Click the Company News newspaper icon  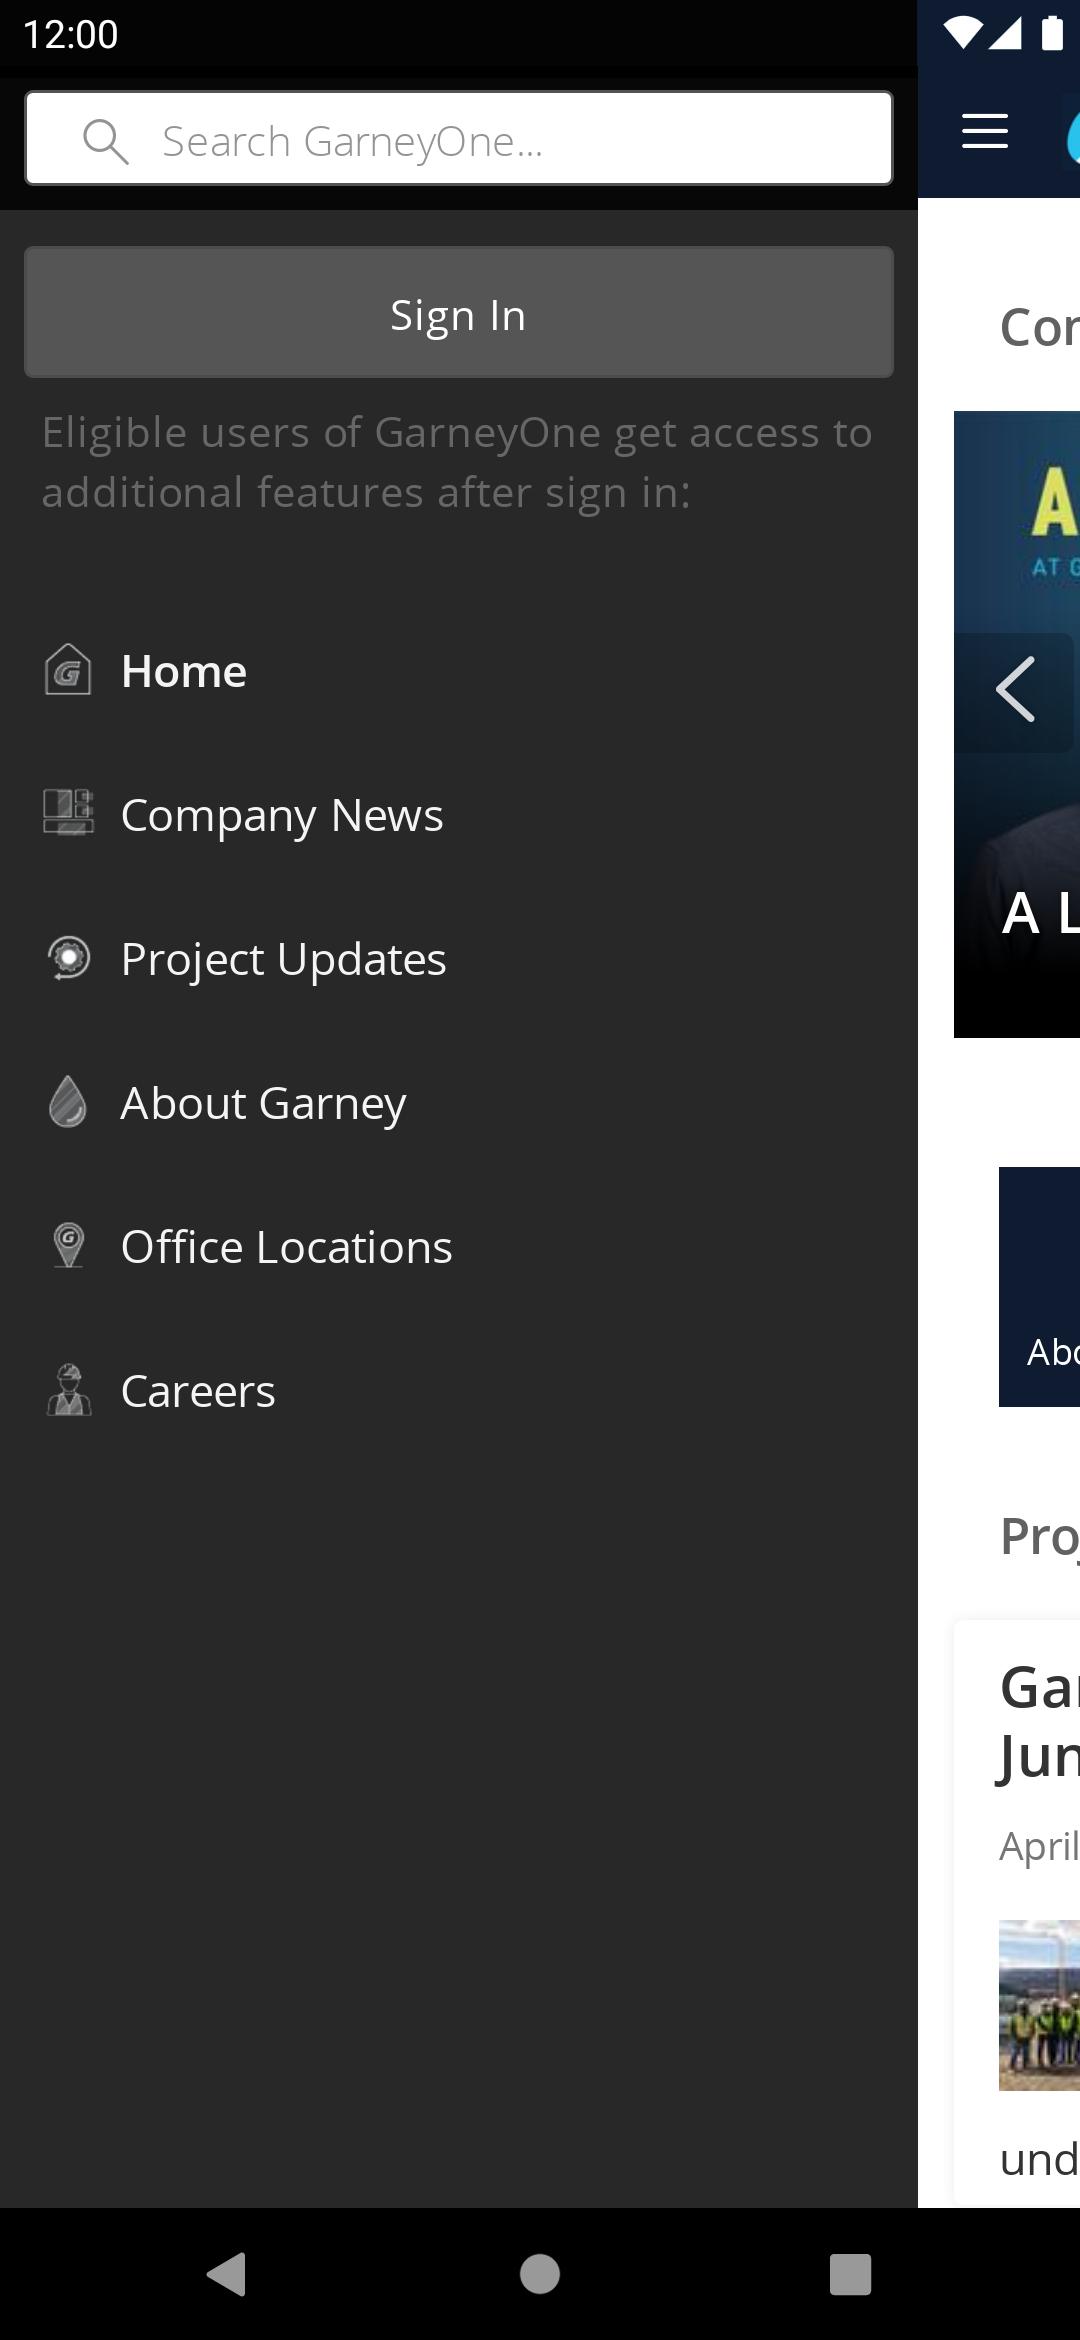point(68,812)
